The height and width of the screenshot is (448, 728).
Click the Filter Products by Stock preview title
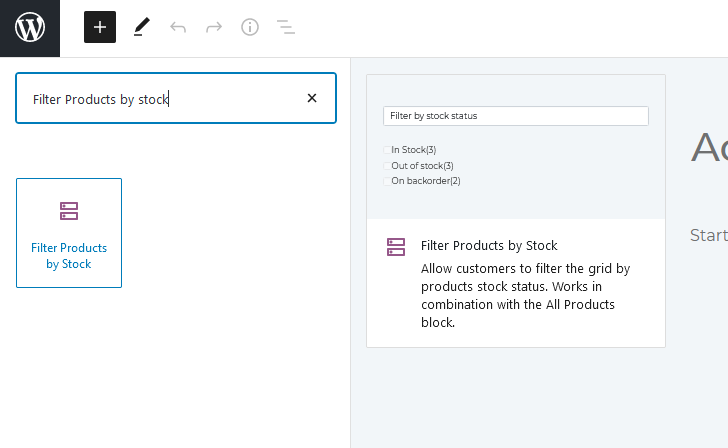[489, 246]
